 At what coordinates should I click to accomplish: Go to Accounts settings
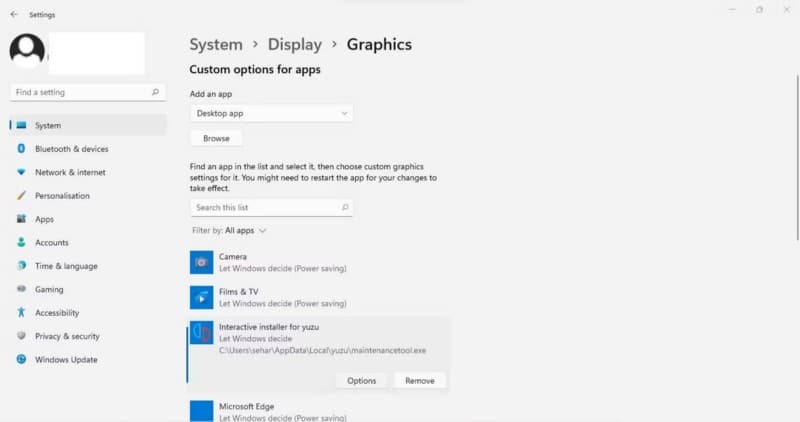tap(88, 242)
